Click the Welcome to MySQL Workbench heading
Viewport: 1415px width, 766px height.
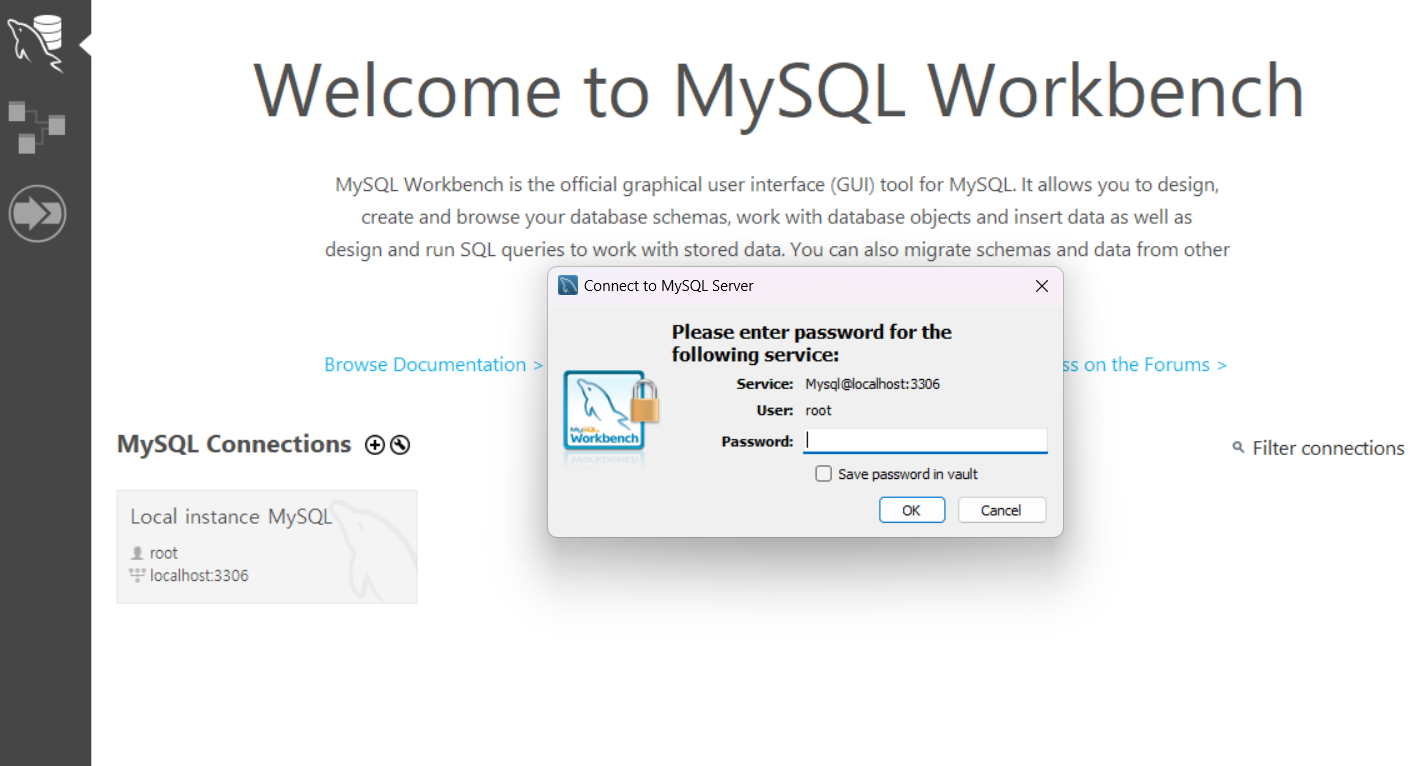[x=779, y=91]
